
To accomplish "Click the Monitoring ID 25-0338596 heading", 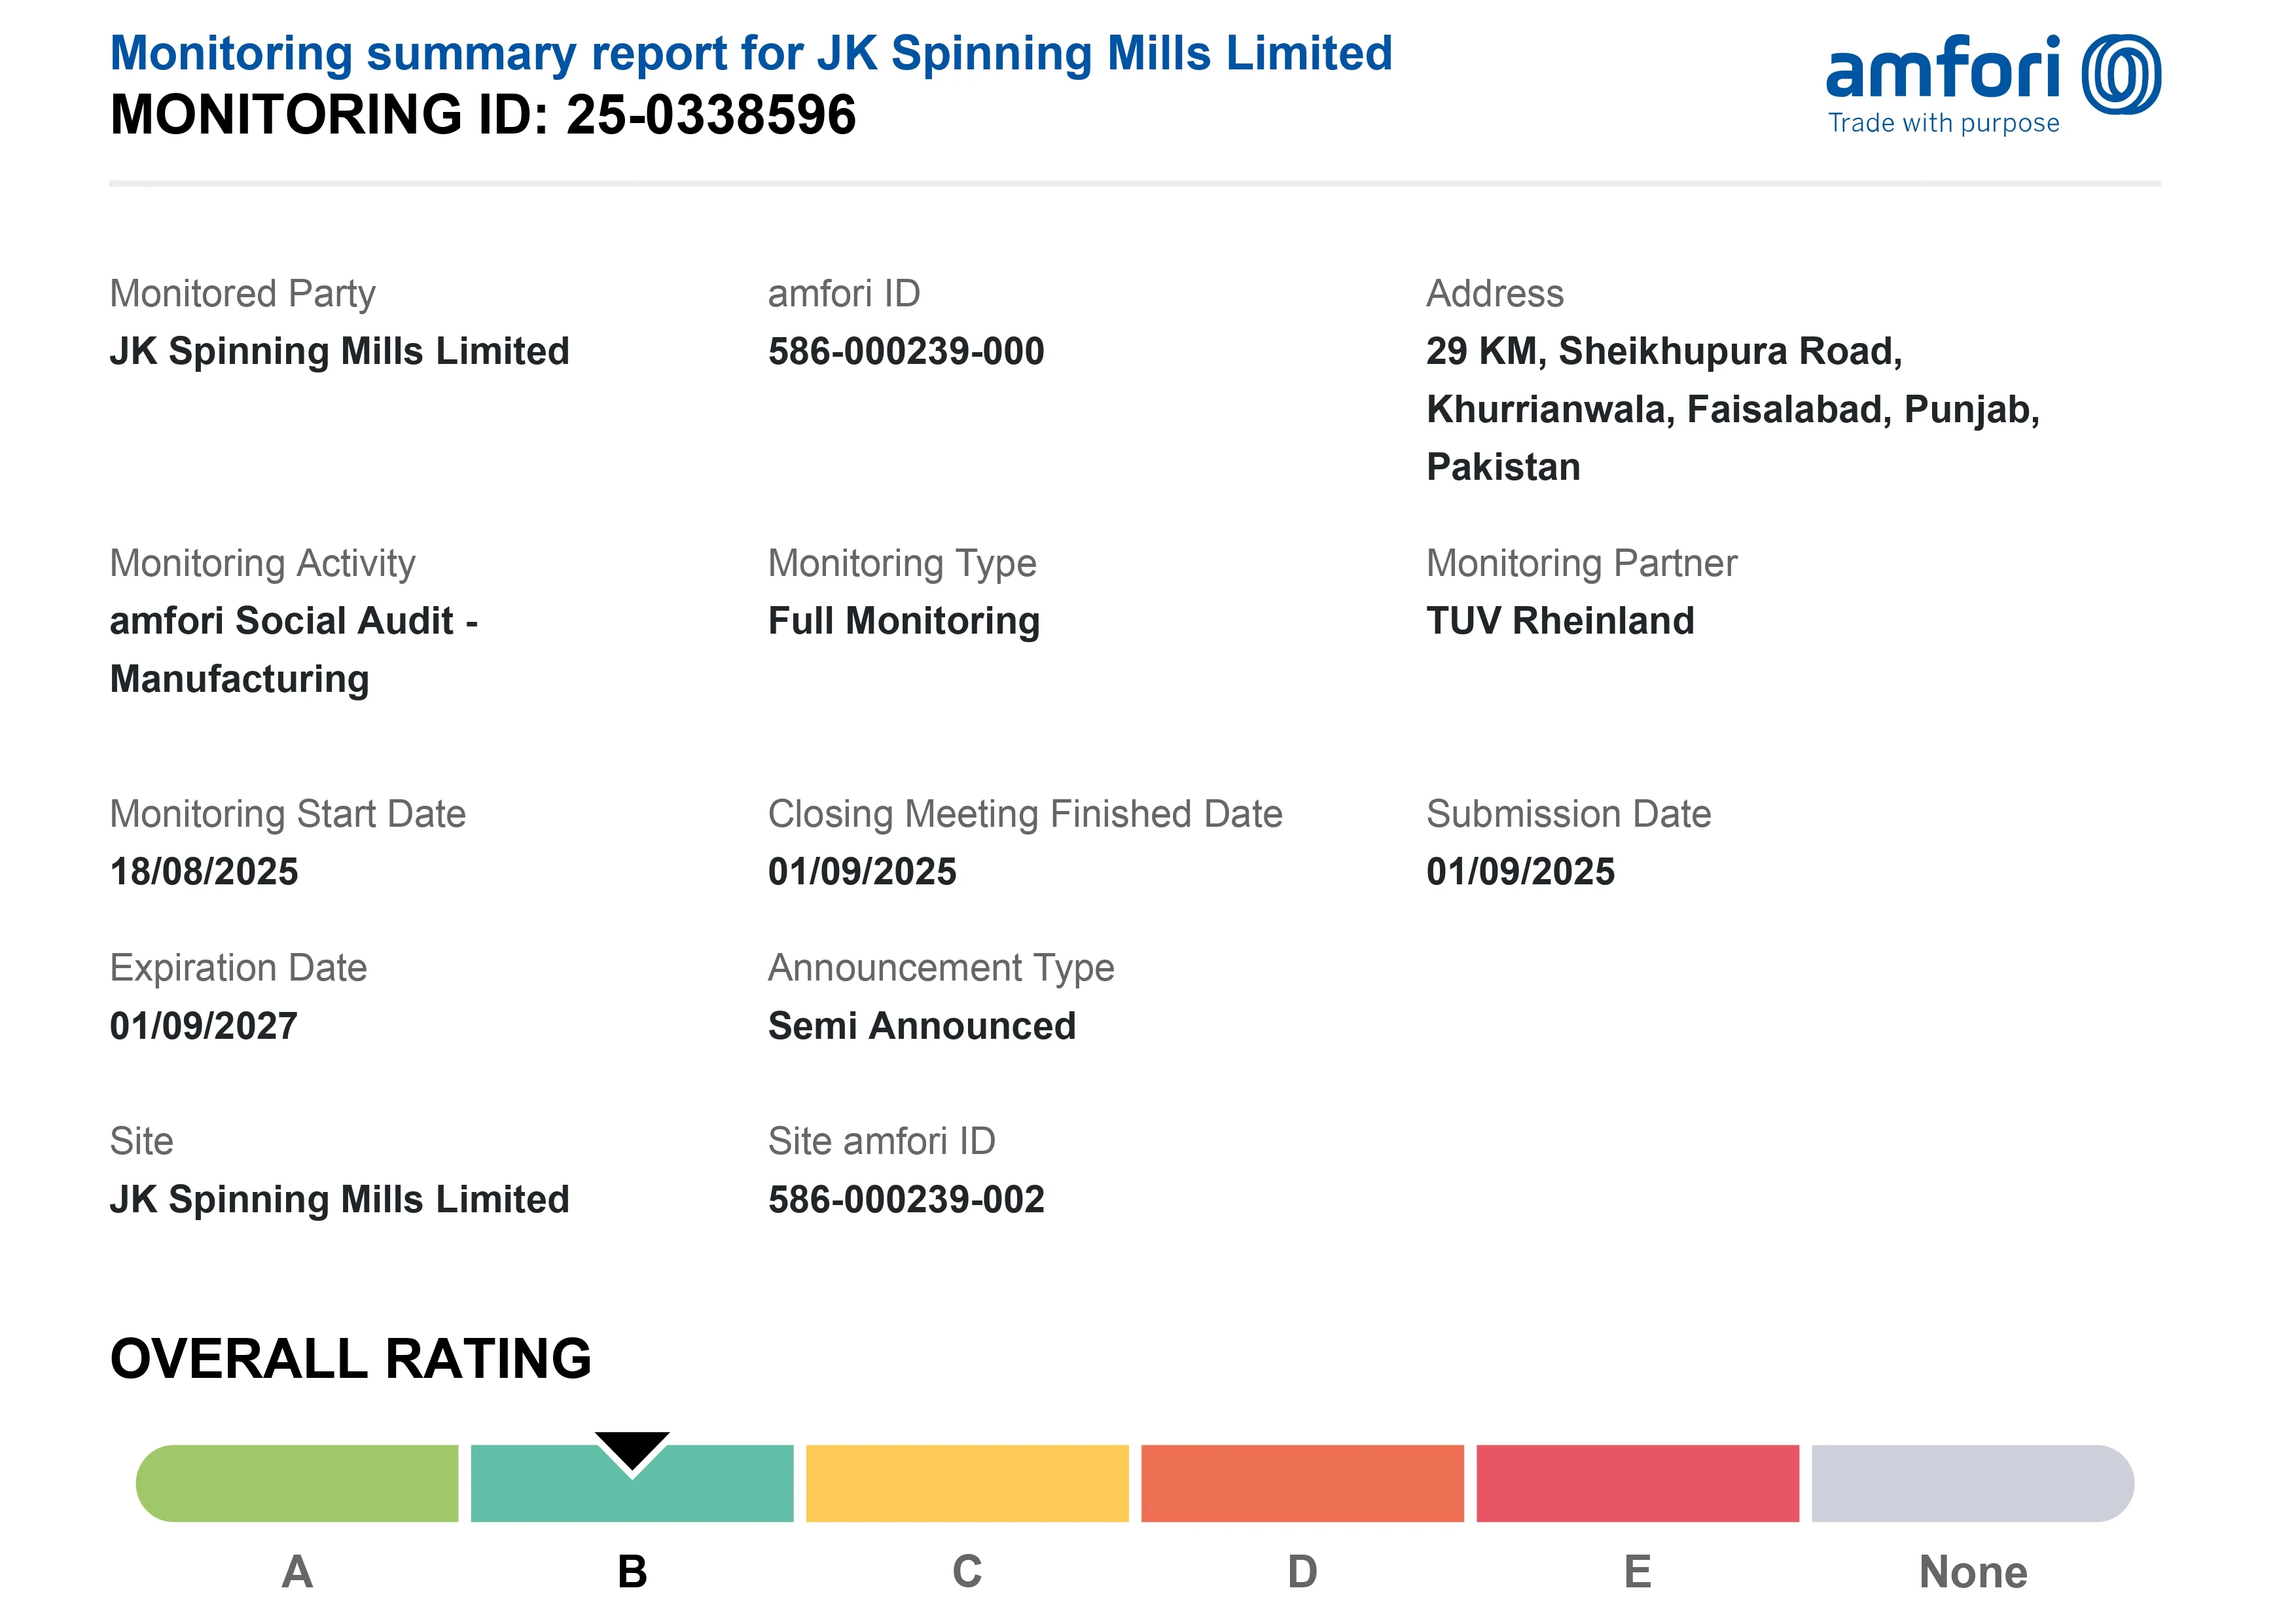I will coord(483,115).
